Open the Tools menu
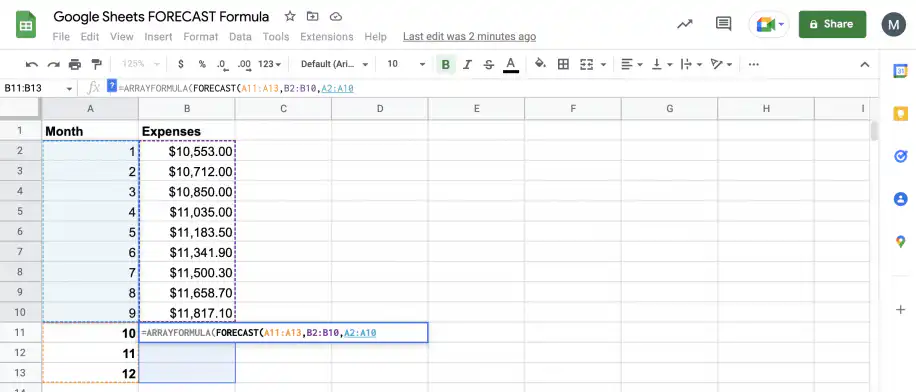 276,37
